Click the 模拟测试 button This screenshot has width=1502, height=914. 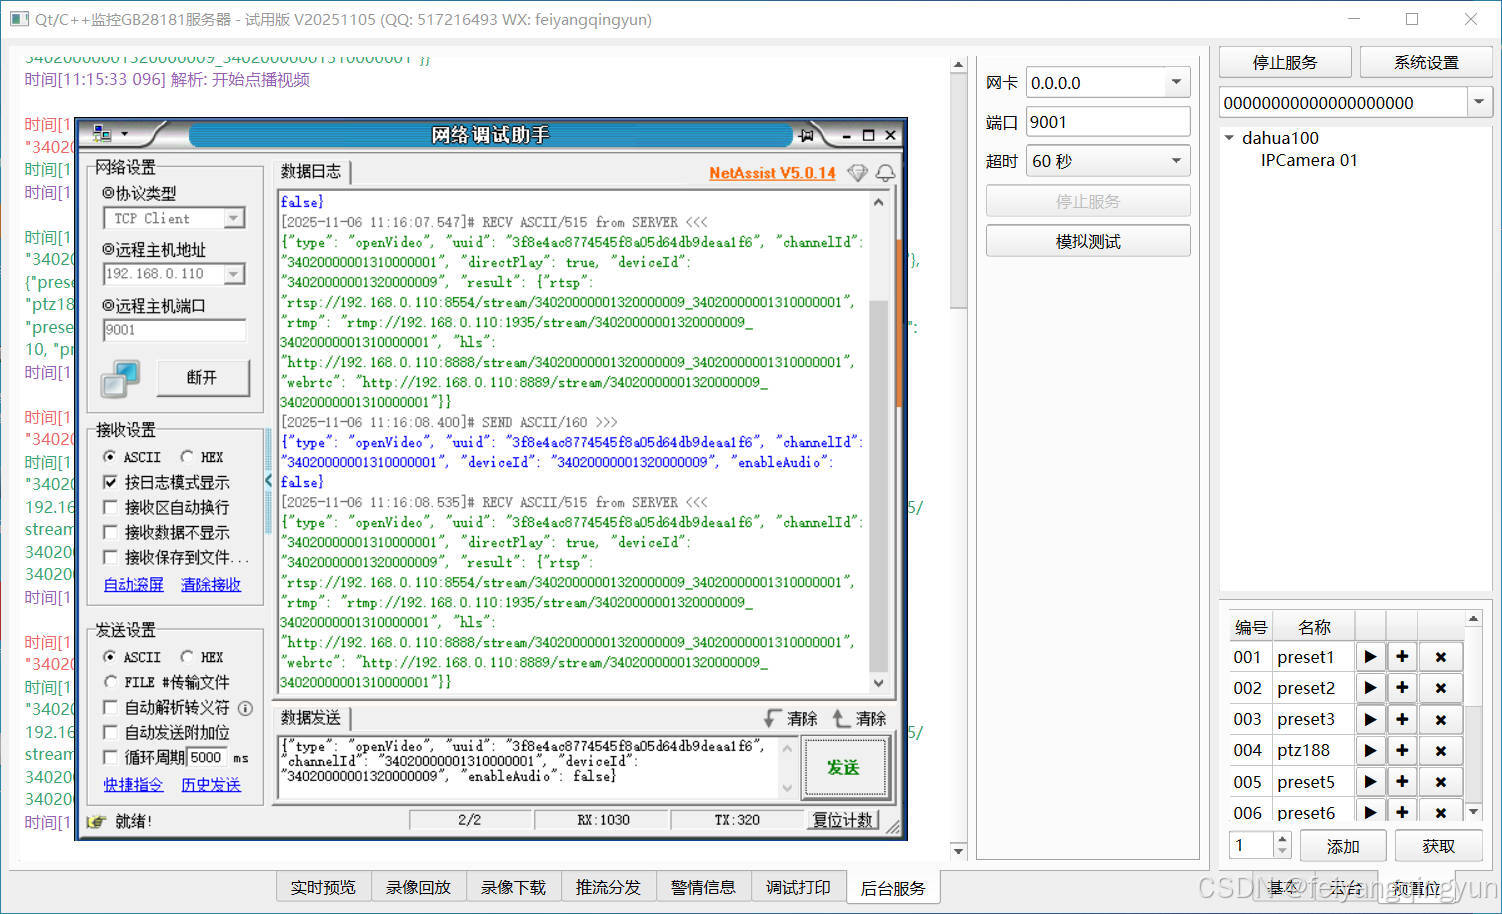[1088, 241]
